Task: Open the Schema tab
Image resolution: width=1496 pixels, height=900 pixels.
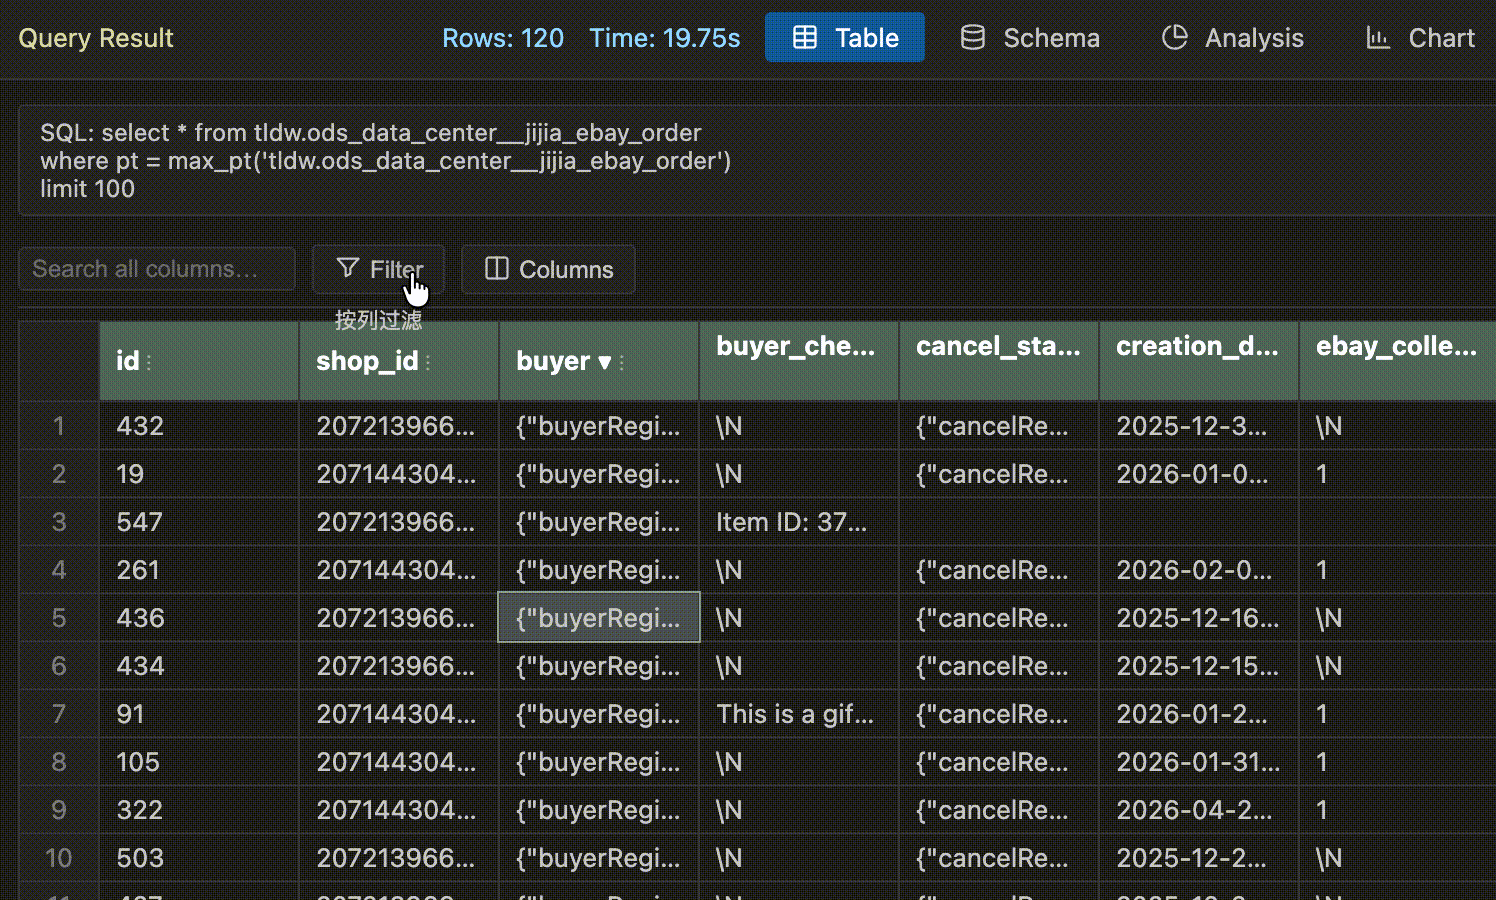Action: click(1030, 38)
